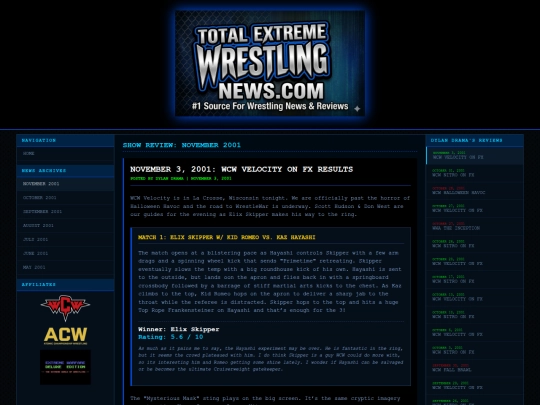This screenshot has width=540, height=405.
Task: Open September 2001 news archive
Action: [65, 211]
